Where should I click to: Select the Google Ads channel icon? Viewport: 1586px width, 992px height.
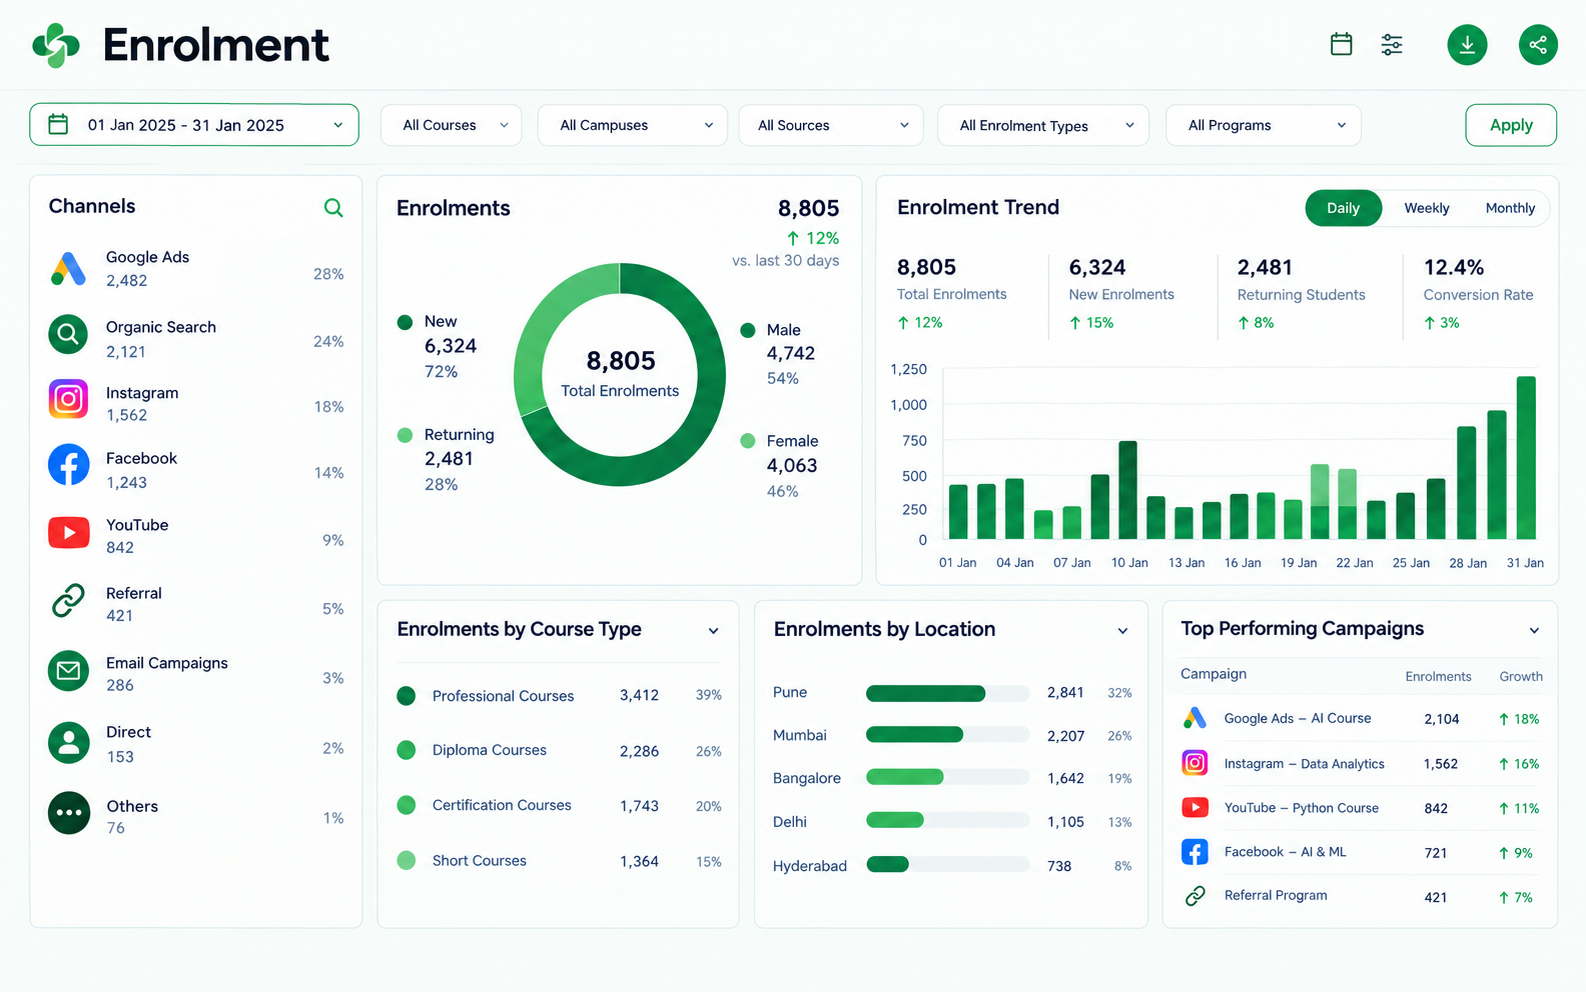[69, 269]
